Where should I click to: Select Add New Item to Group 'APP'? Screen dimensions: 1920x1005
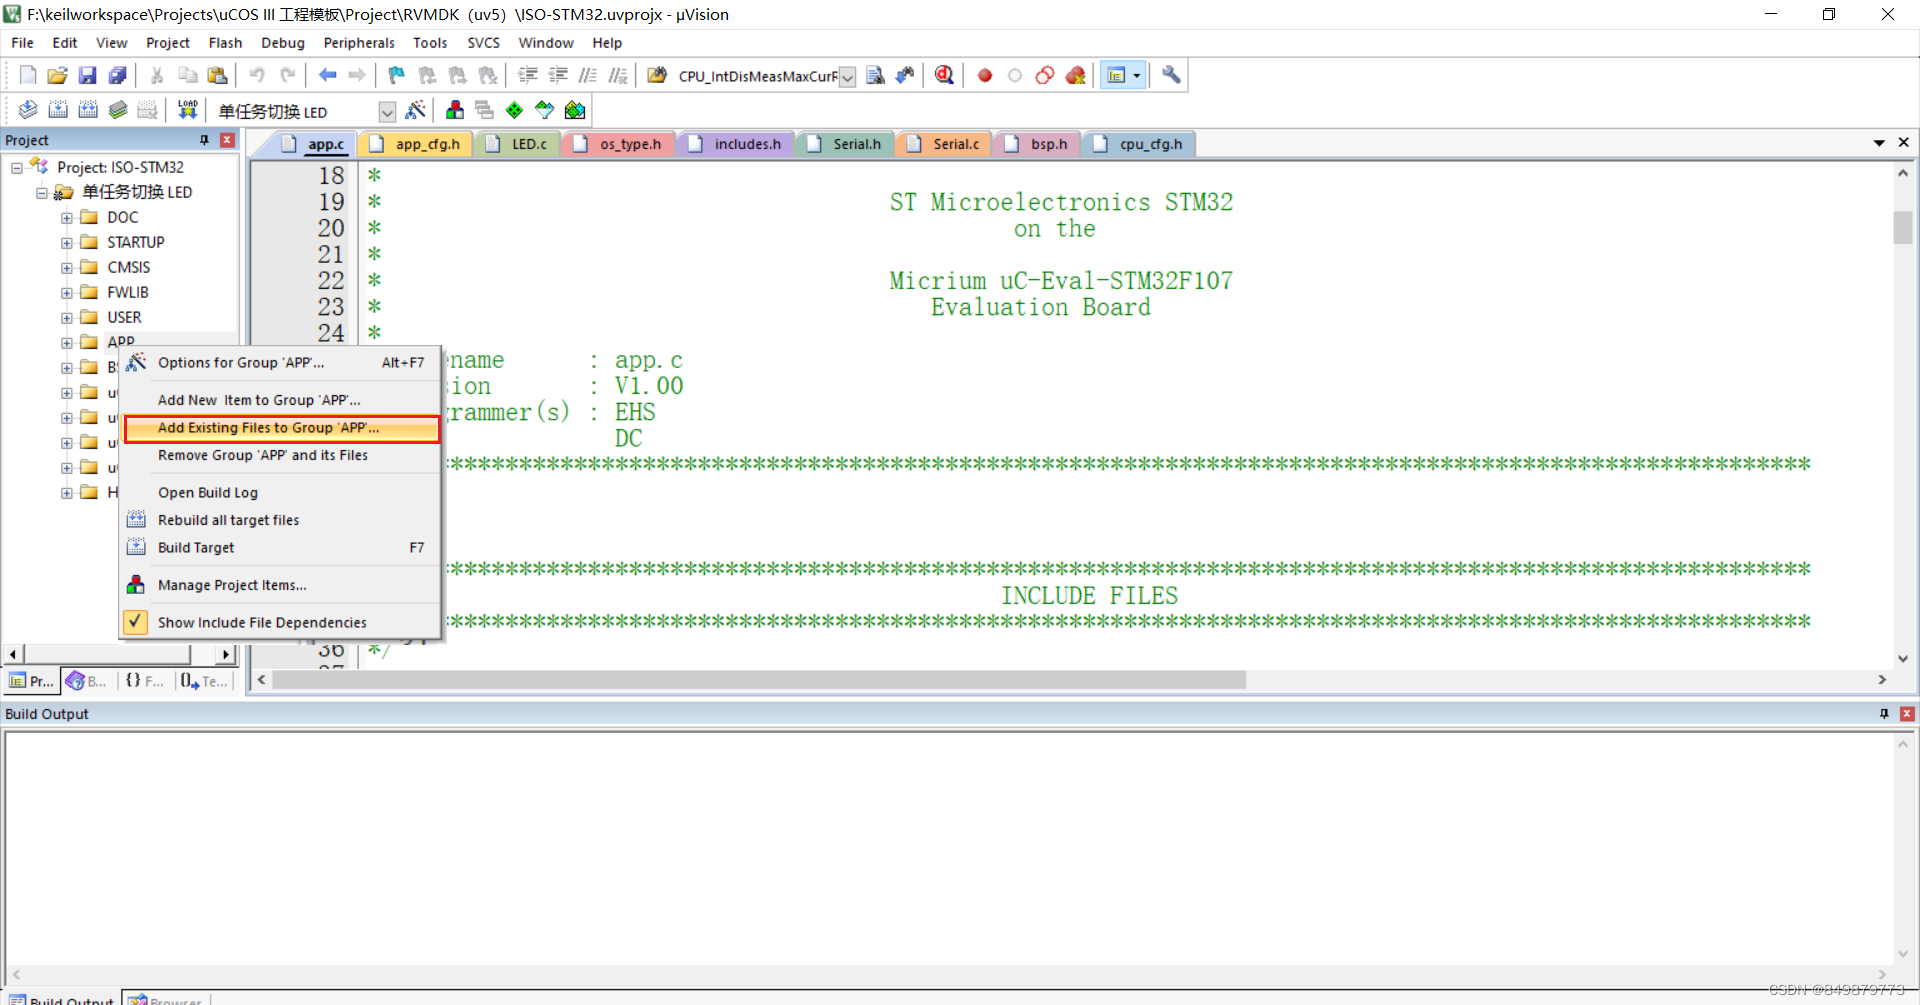(282, 400)
